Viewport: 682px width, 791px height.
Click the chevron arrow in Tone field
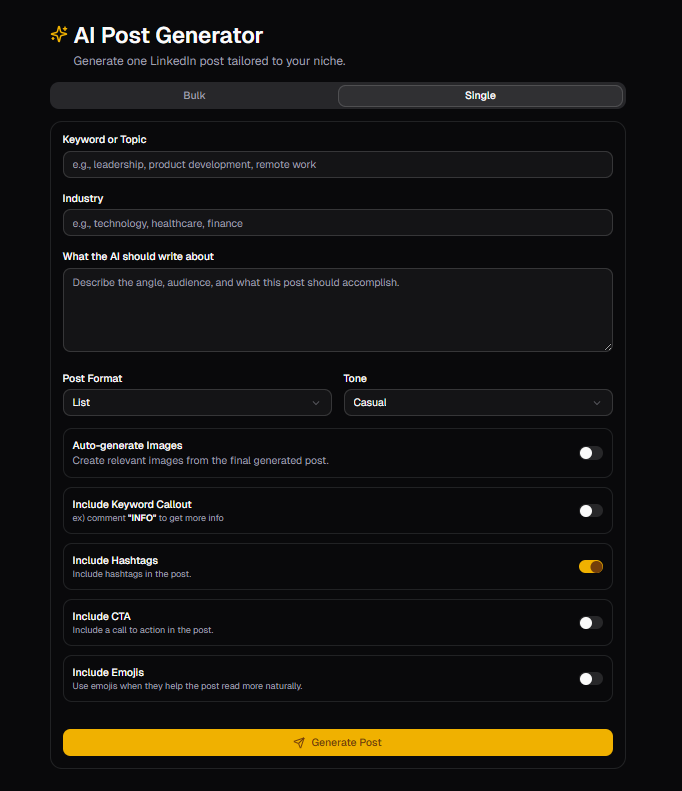tap(597, 403)
